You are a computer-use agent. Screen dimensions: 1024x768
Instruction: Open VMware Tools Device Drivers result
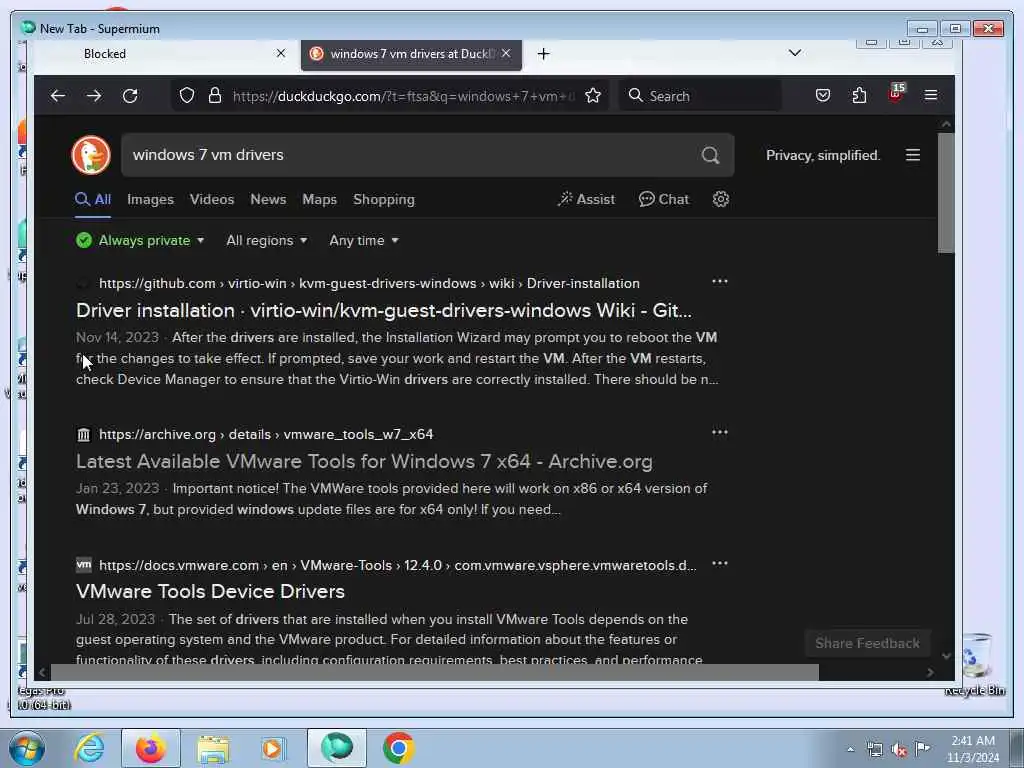(210, 592)
